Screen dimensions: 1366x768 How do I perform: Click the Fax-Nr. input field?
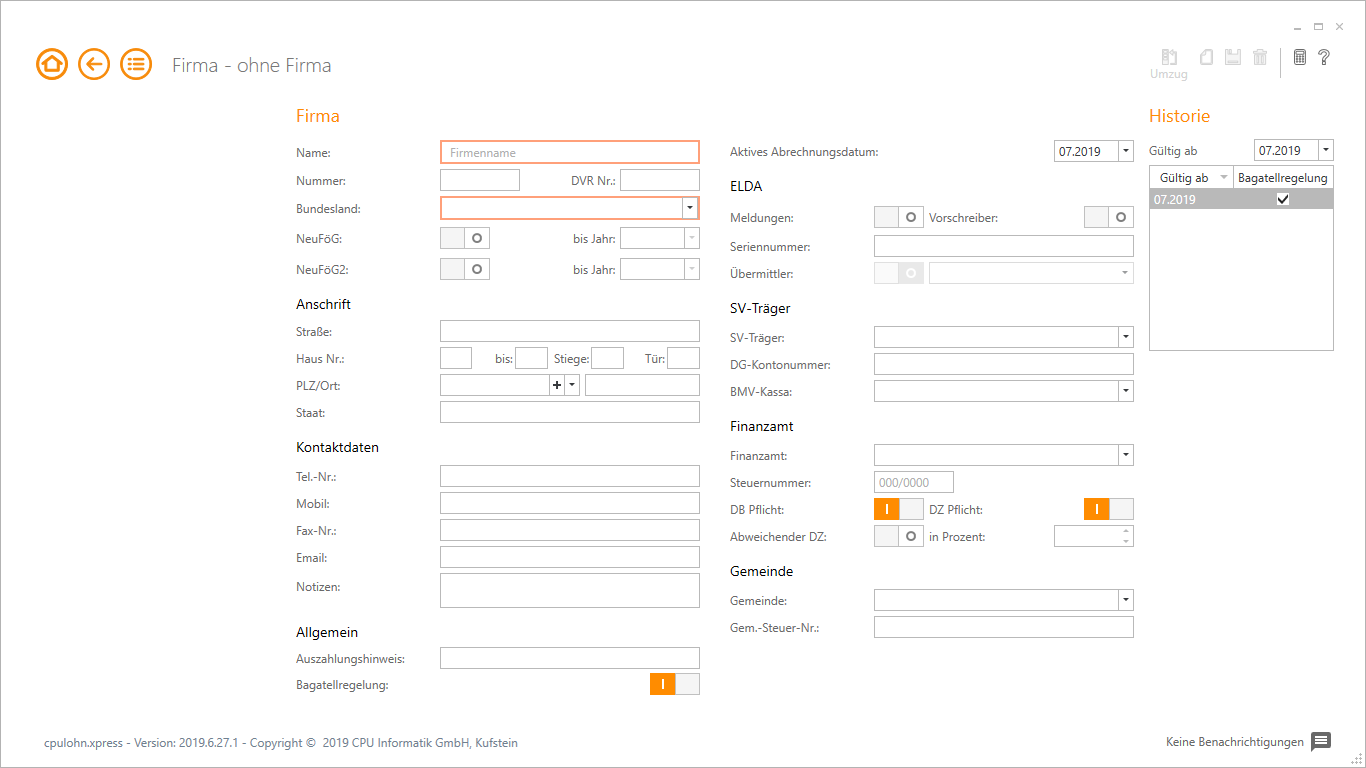tap(570, 530)
